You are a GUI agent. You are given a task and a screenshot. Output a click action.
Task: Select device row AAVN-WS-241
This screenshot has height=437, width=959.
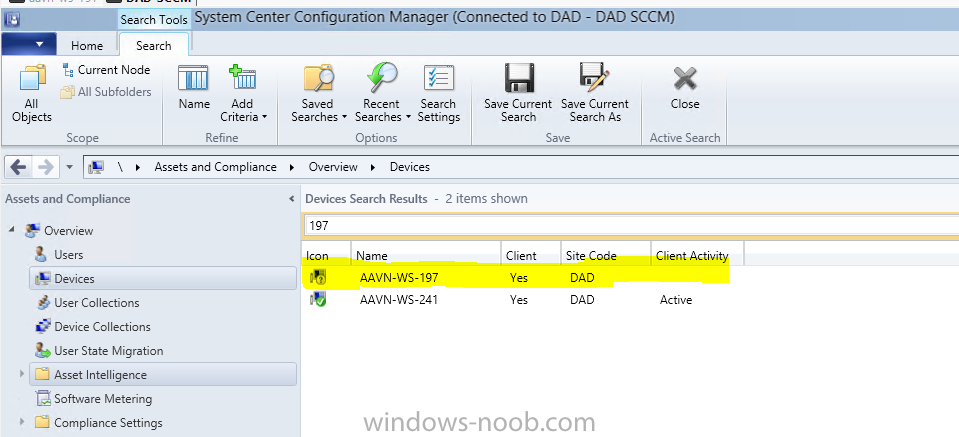pyautogui.click(x=516, y=299)
